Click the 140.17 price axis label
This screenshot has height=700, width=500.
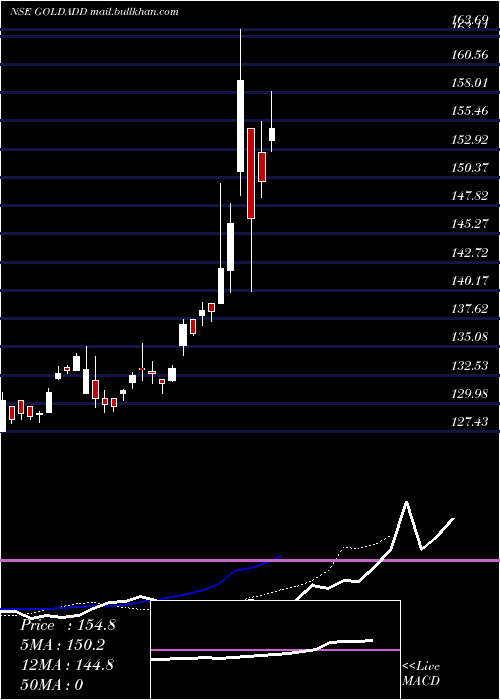[x=470, y=281]
